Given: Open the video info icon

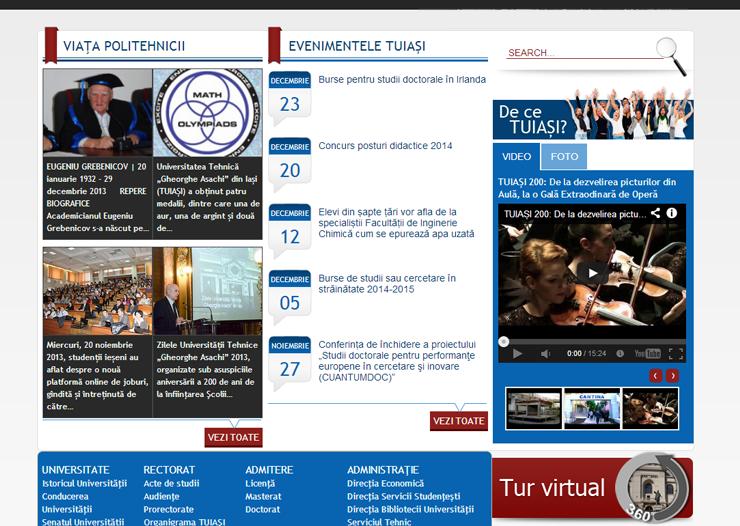Looking at the screenshot, I should [672, 213].
